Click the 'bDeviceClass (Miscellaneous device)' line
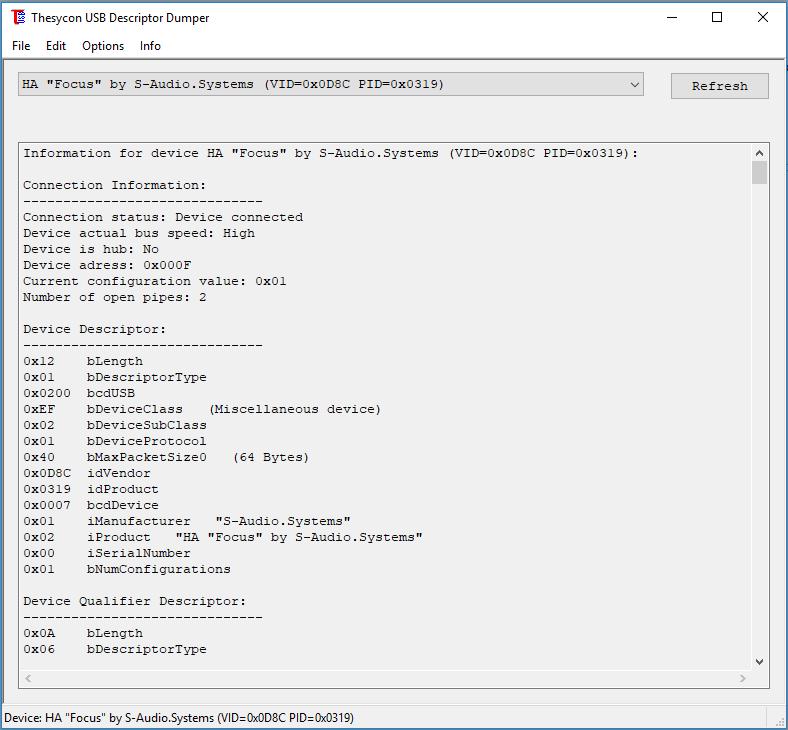 pyautogui.click(x=202, y=409)
